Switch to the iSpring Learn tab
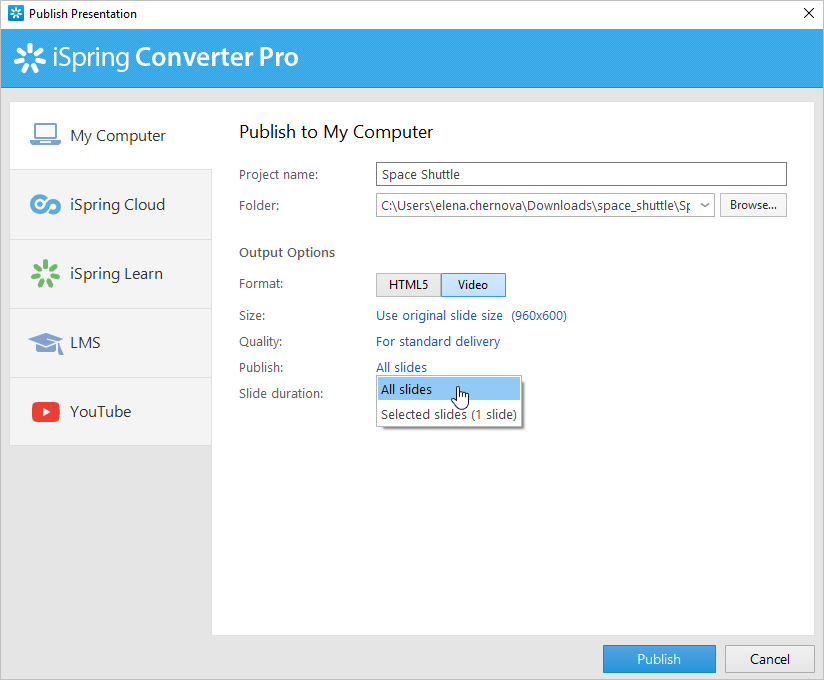 pyautogui.click(x=110, y=274)
